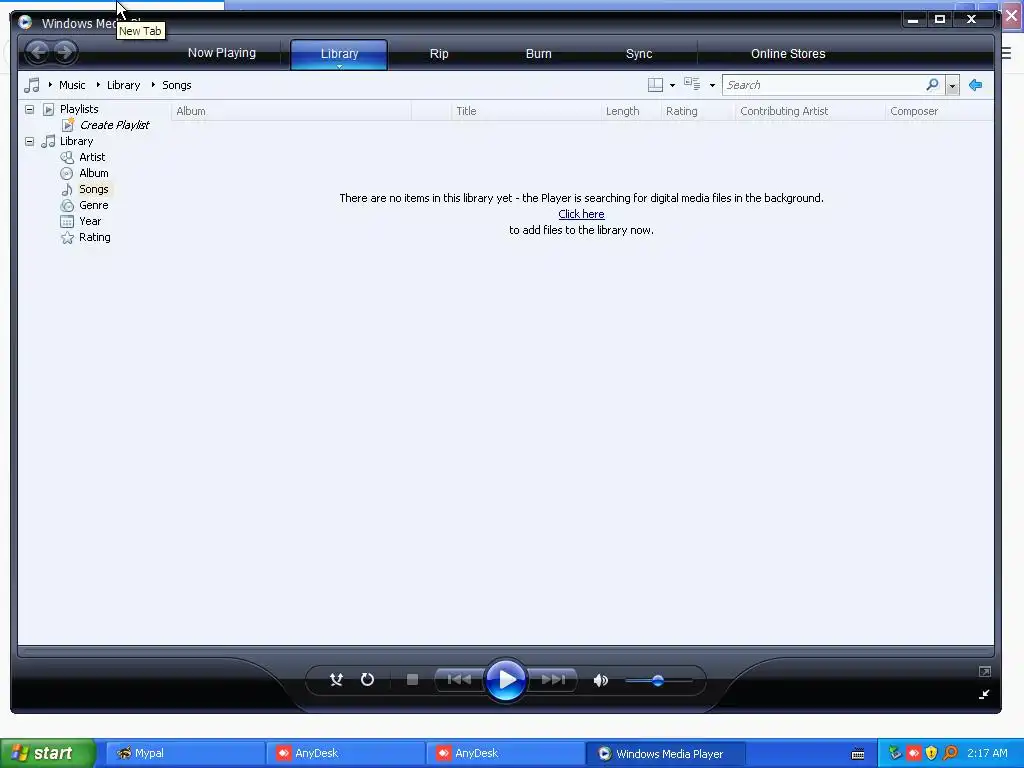This screenshot has height=768, width=1024.
Task: Click the music note category icon in breadcrumb
Action: click(31, 85)
